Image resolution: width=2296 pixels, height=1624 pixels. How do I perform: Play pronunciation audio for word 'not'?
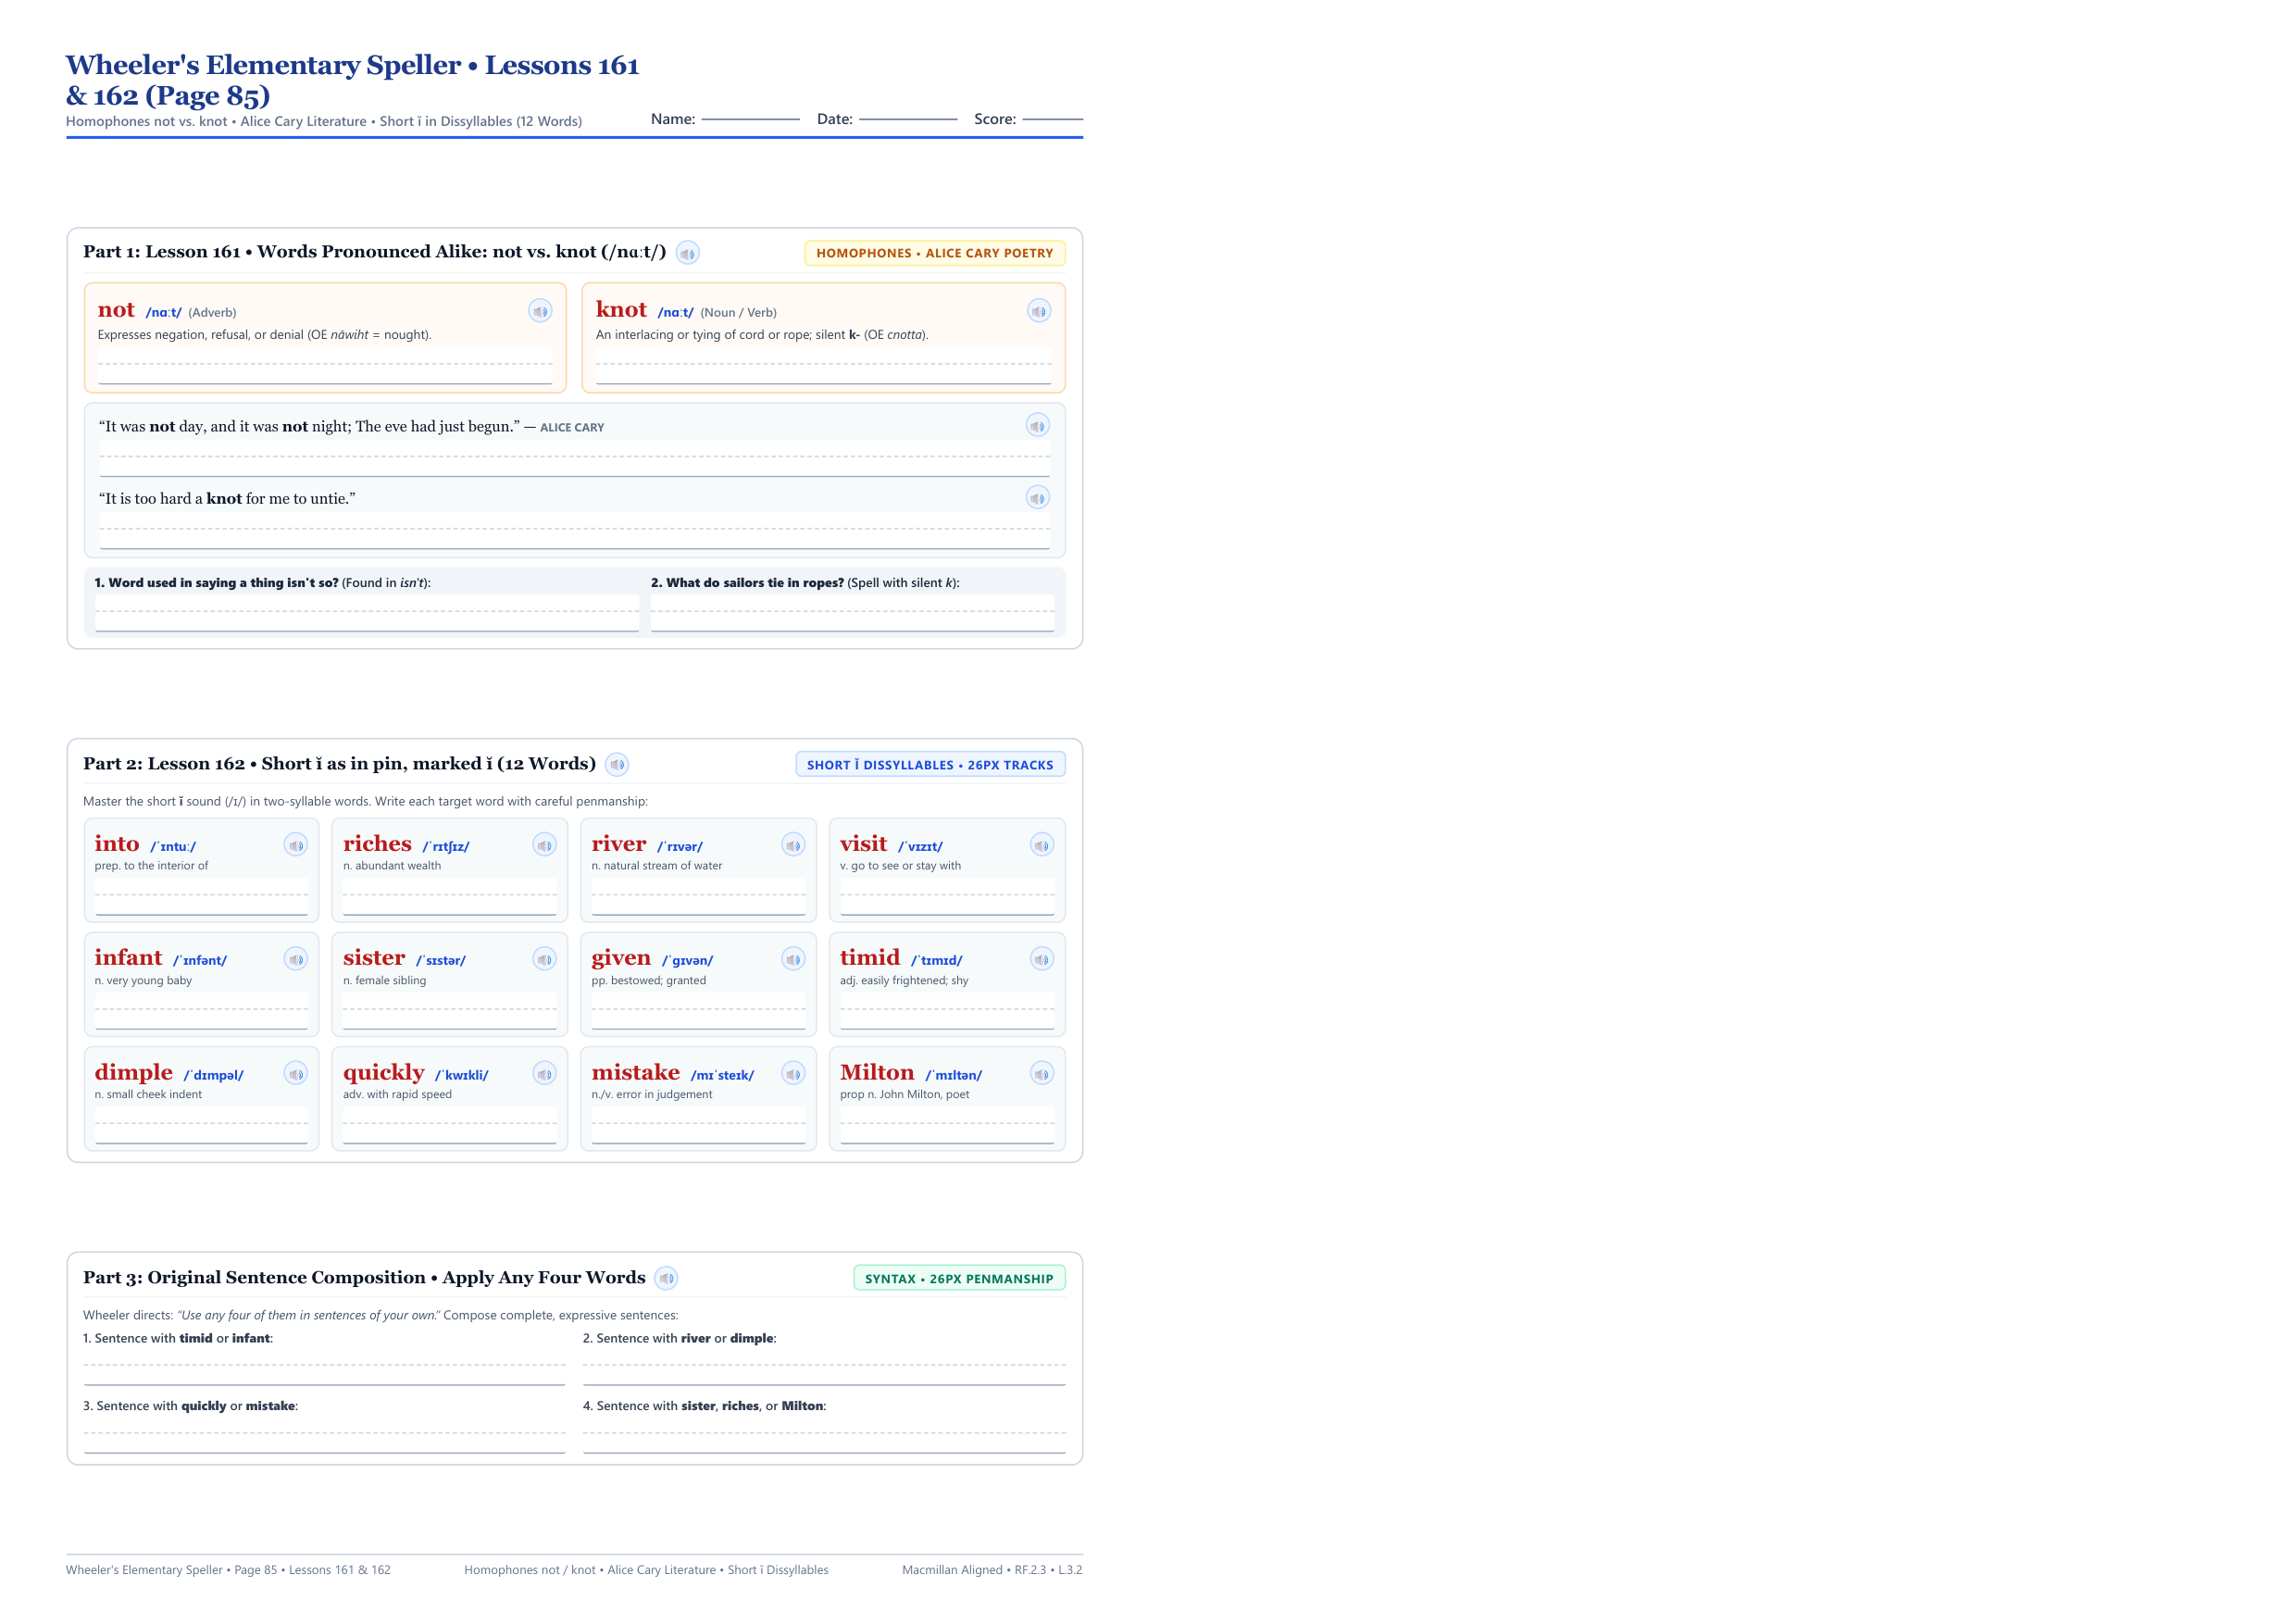point(540,311)
